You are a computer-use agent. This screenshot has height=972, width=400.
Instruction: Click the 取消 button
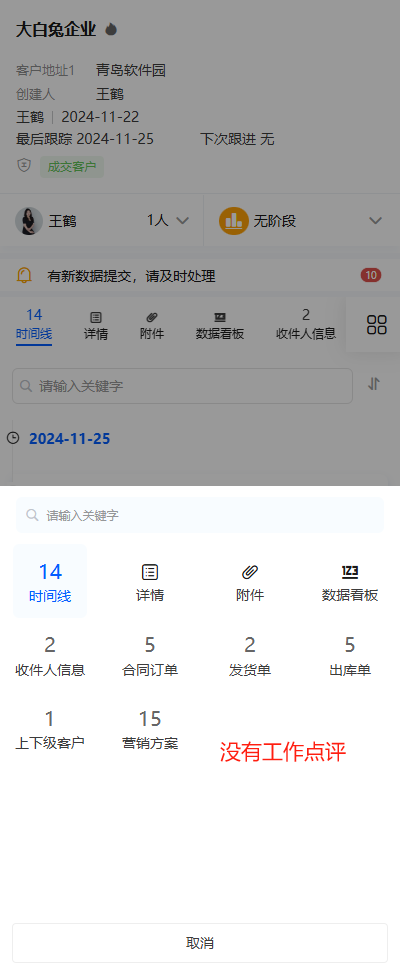(x=200, y=943)
